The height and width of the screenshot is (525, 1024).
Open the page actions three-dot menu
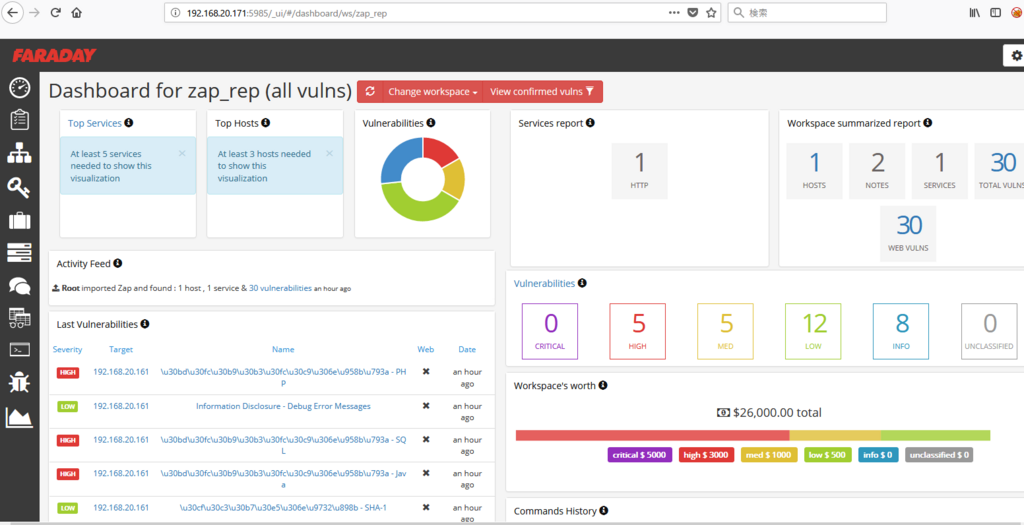pos(675,12)
